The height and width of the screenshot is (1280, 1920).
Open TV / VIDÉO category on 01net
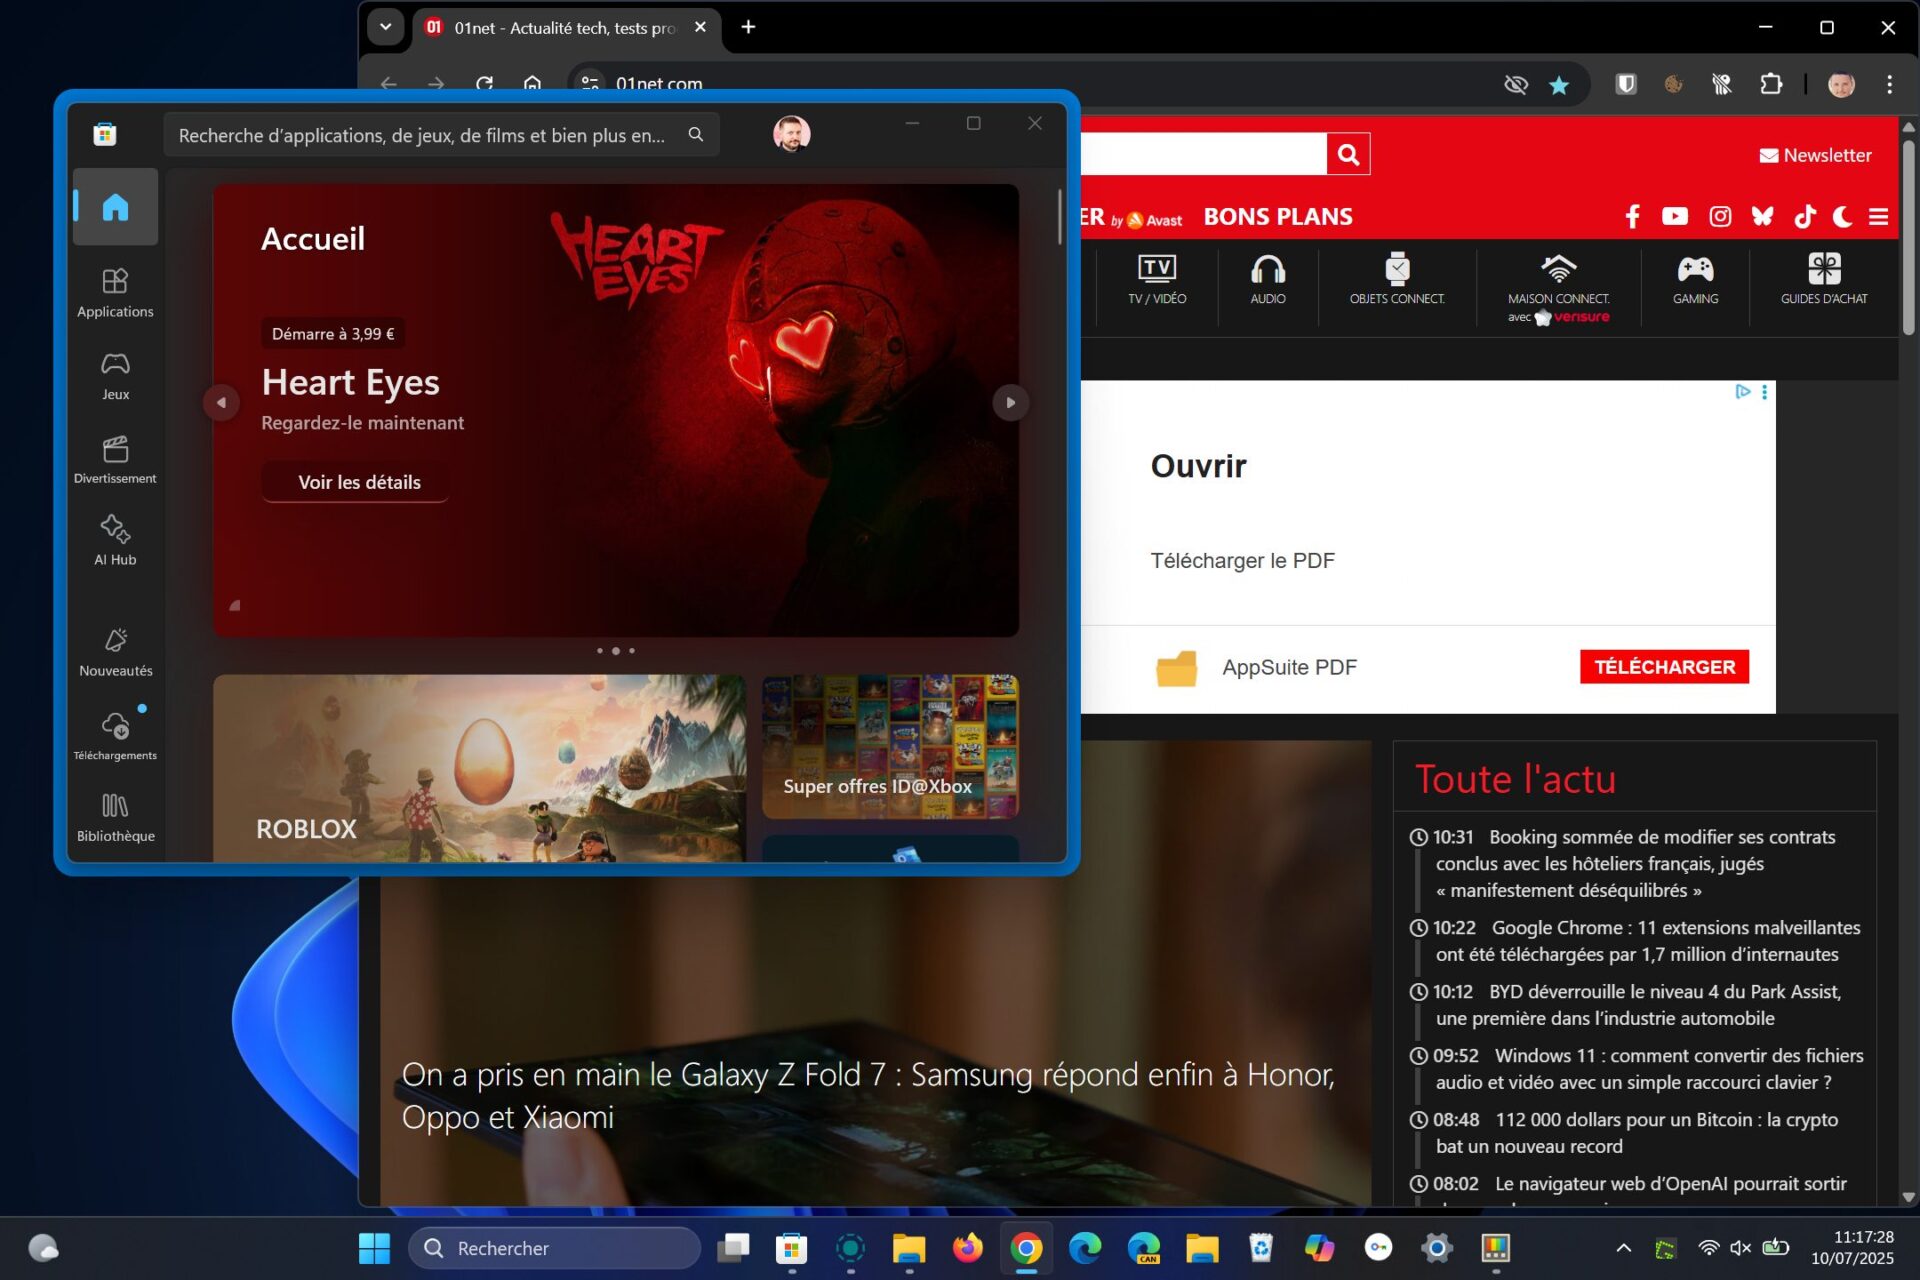1157,280
